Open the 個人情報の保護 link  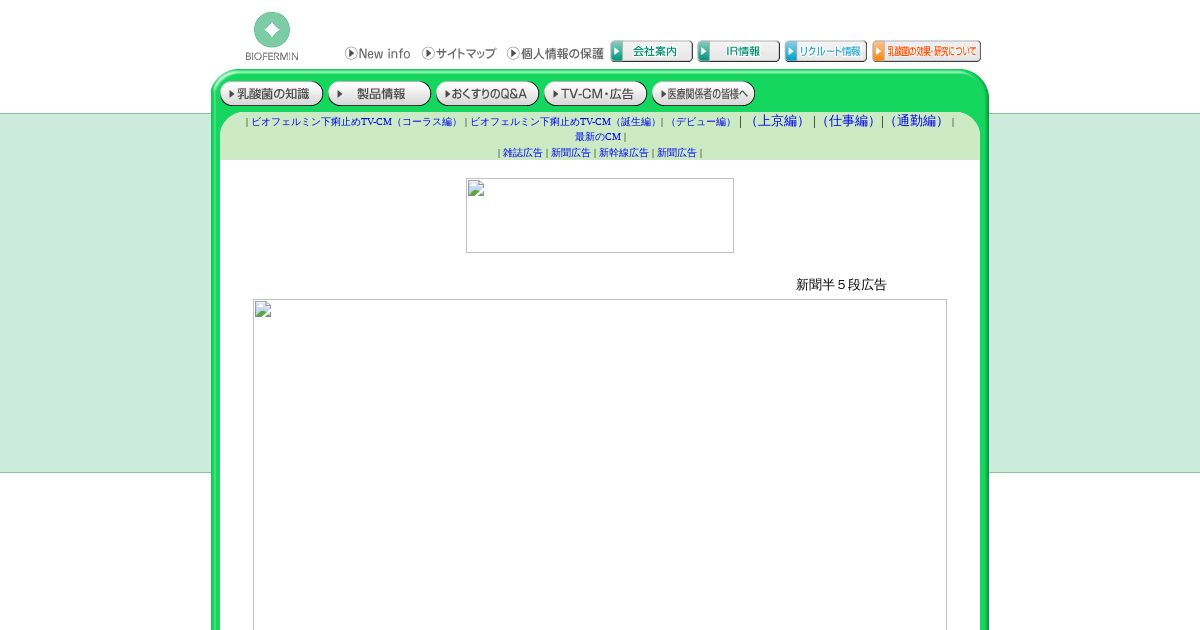point(555,53)
